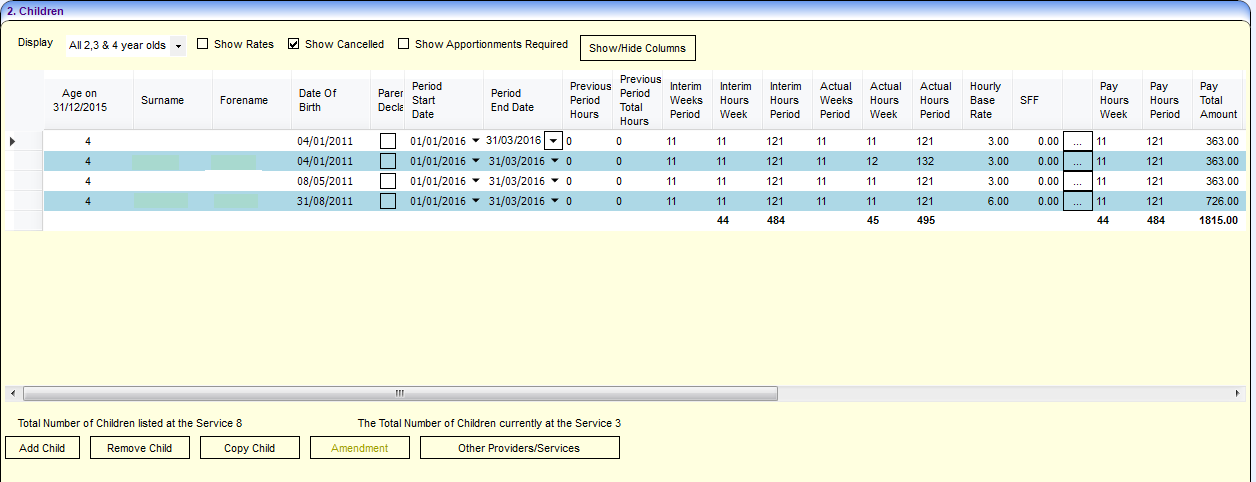Click ellipsis button for 08/05/2011 row
Viewport: 1256px width, 482px height.
[1077, 181]
